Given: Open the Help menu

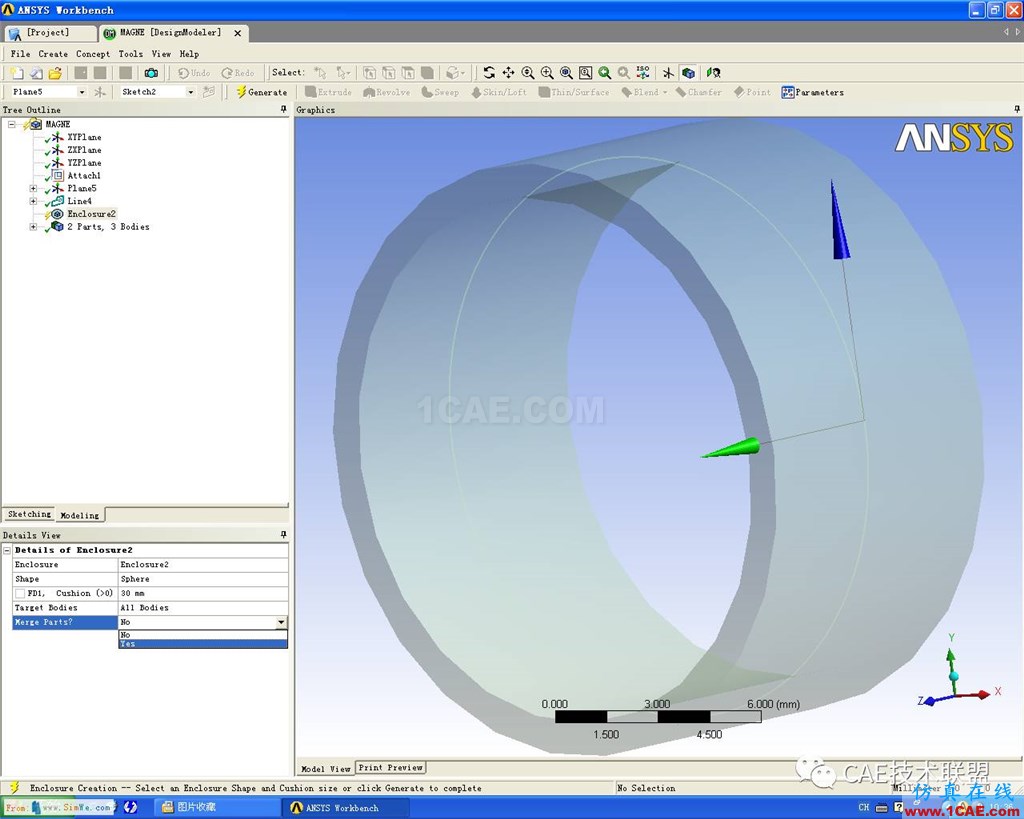Looking at the screenshot, I should tap(189, 54).
